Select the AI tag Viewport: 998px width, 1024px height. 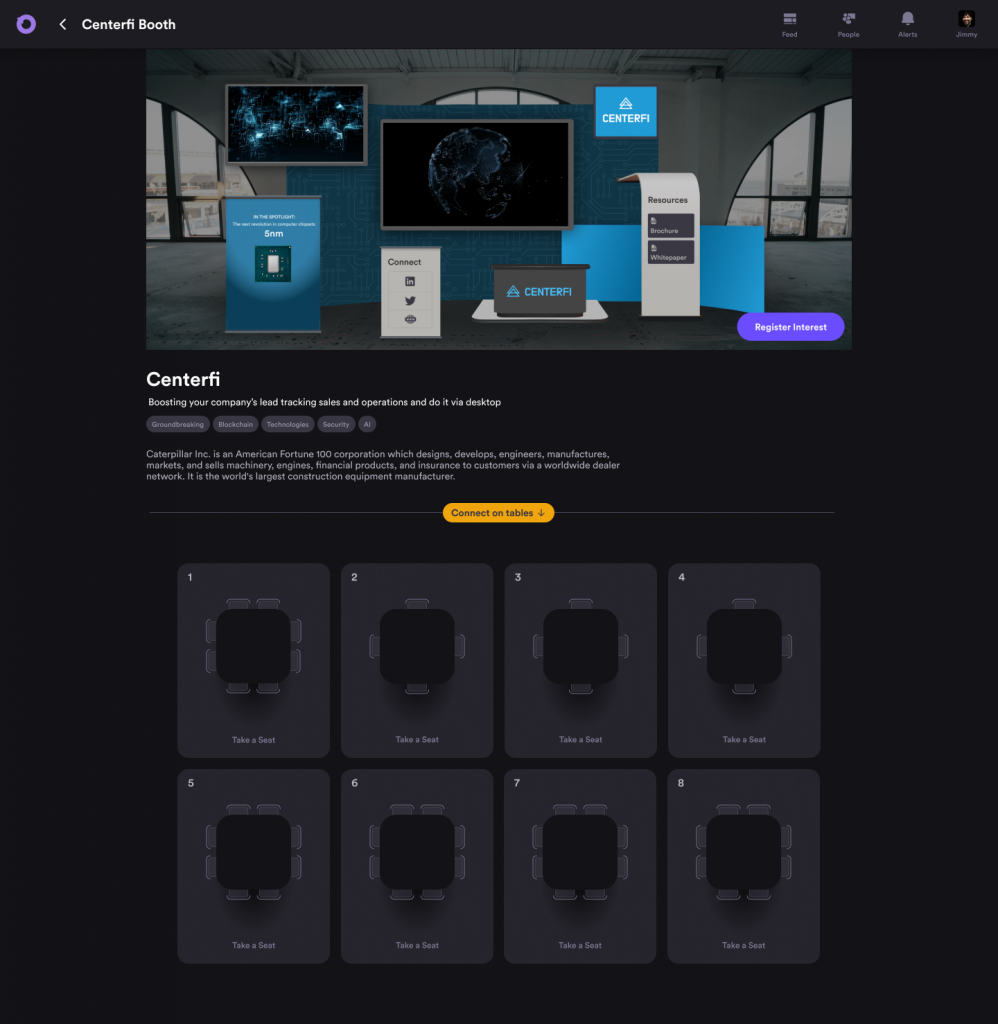coord(367,424)
